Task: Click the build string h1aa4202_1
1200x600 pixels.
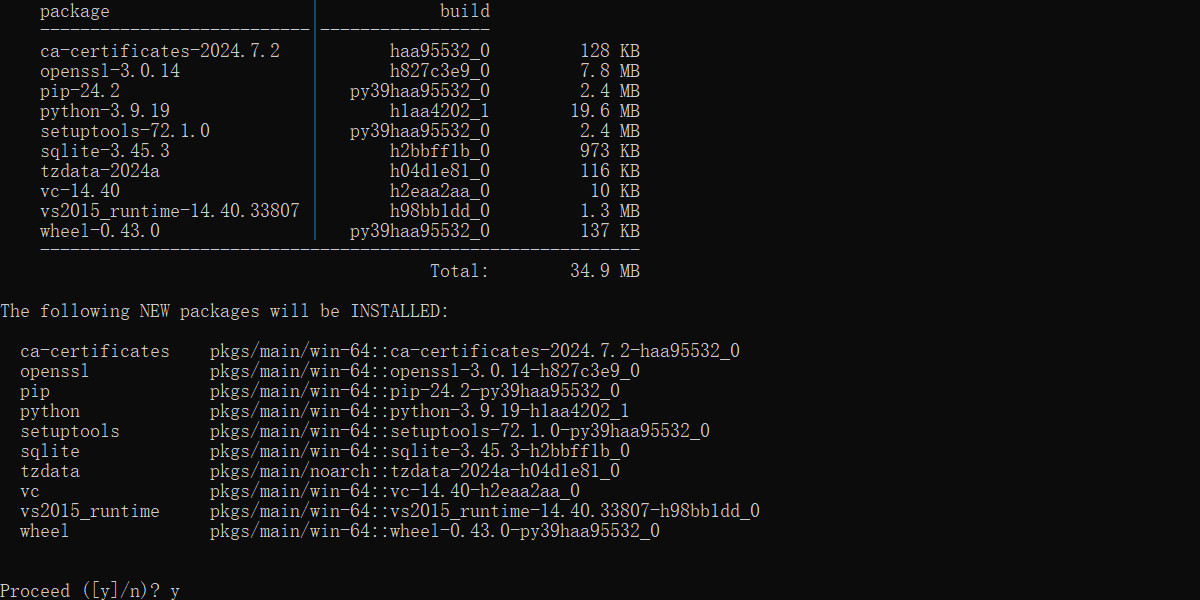Action: (440, 111)
